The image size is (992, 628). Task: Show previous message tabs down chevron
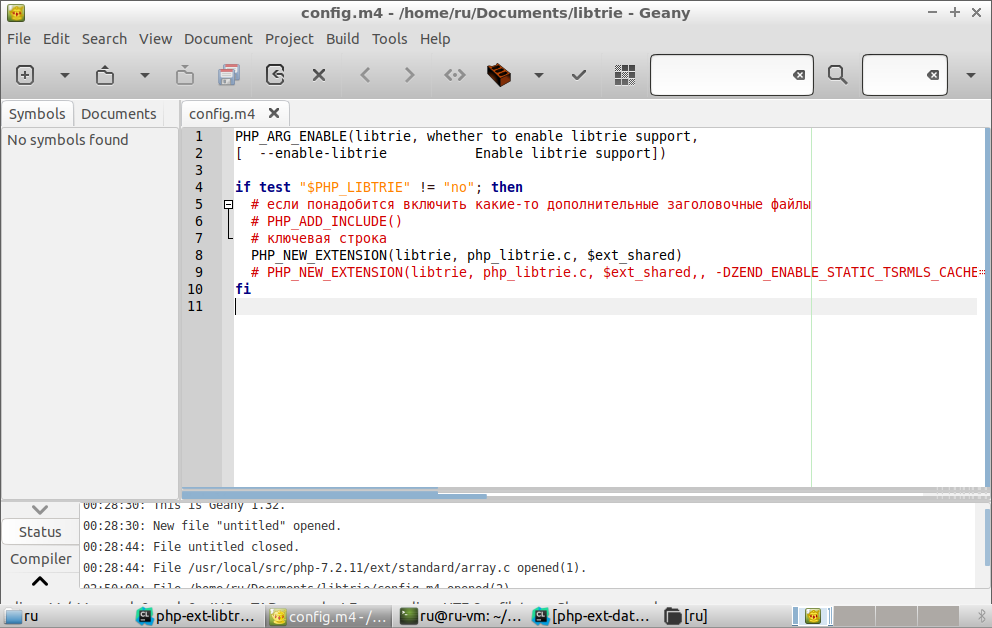[40, 510]
